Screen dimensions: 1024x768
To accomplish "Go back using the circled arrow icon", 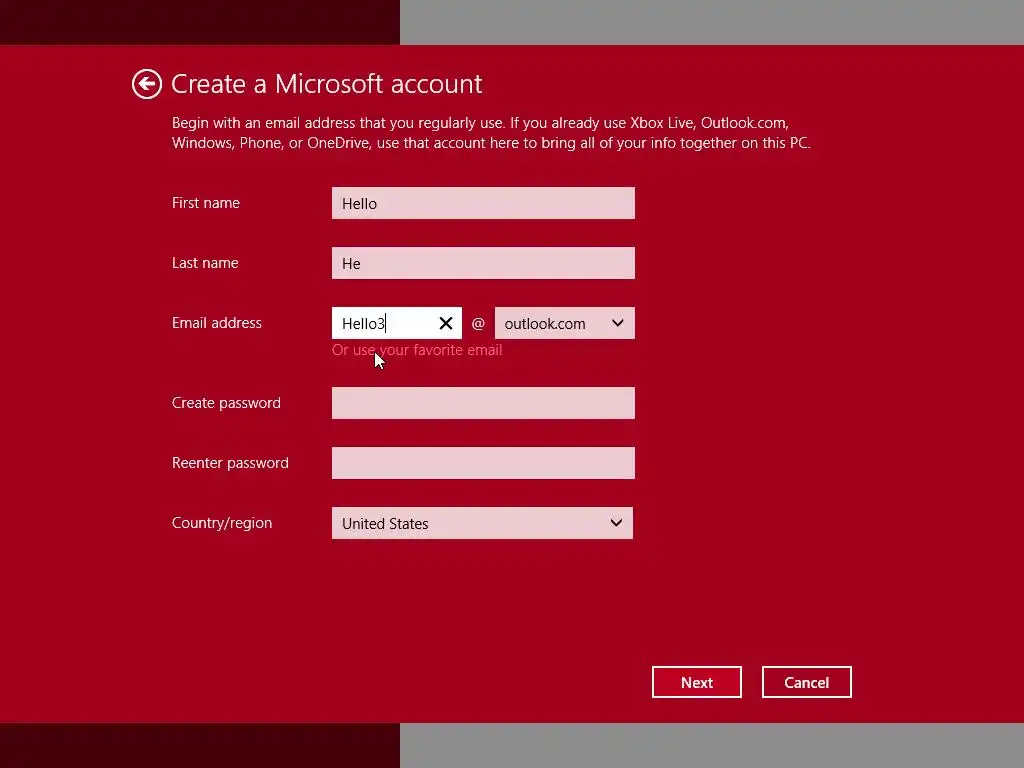I will click(147, 84).
